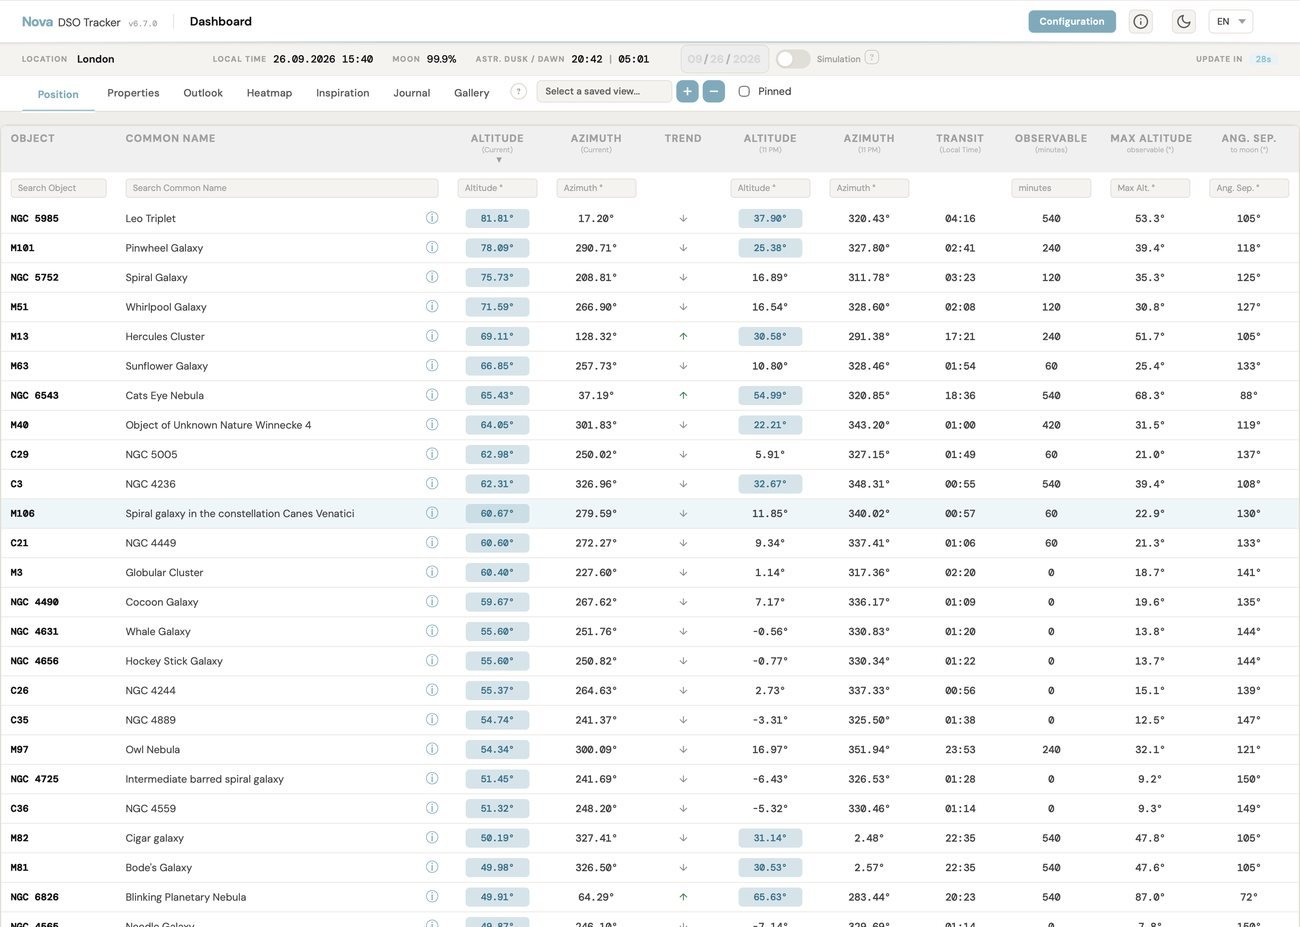Click altitude value 81.81° for NGC 5985
This screenshot has height=927, width=1300.
coord(497,218)
